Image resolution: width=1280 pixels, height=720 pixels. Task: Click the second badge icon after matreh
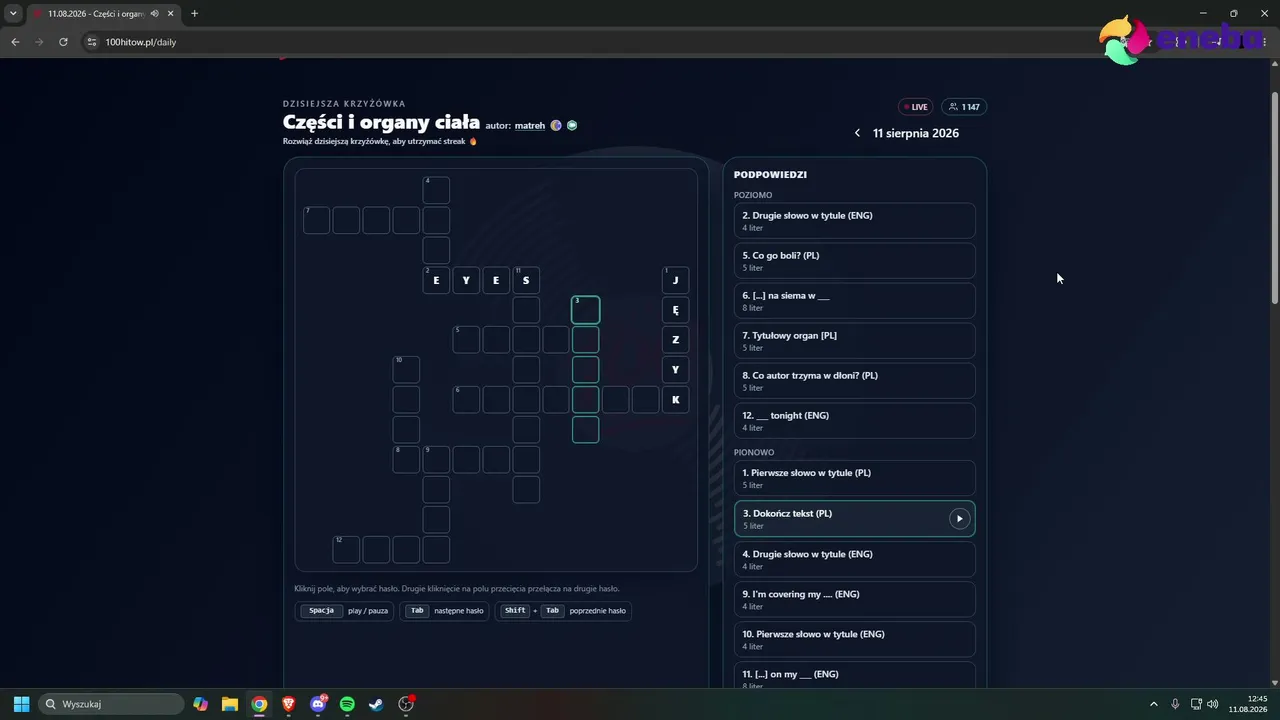[572, 126]
